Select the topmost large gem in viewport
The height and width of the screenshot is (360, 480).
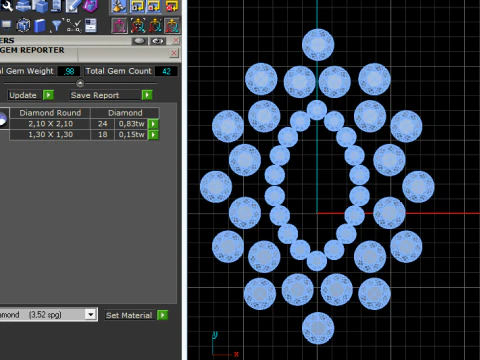[318, 45]
